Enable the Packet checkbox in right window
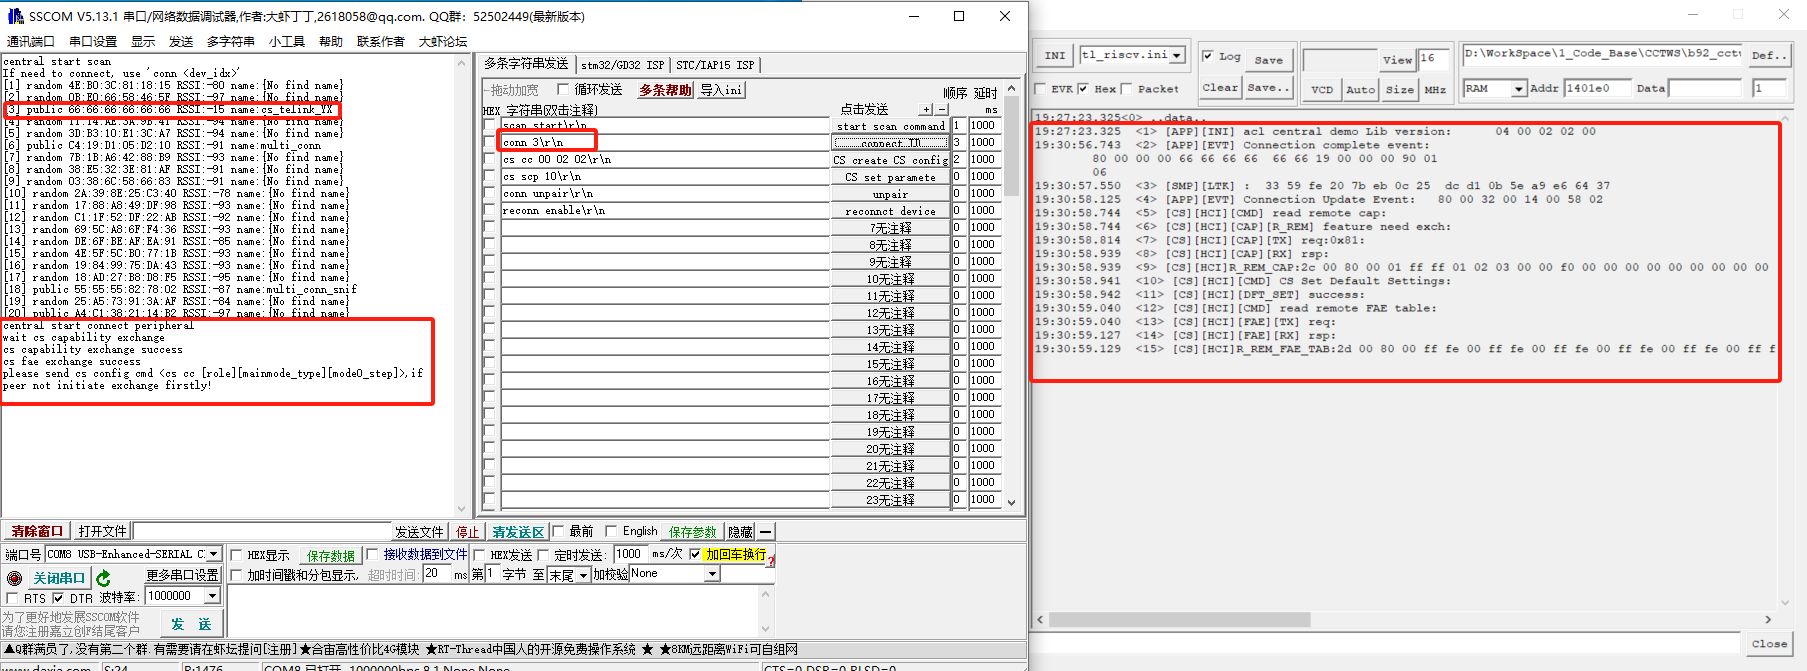Image resolution: width=1807 pixels, height=671 pixels. pos(1127,89)
